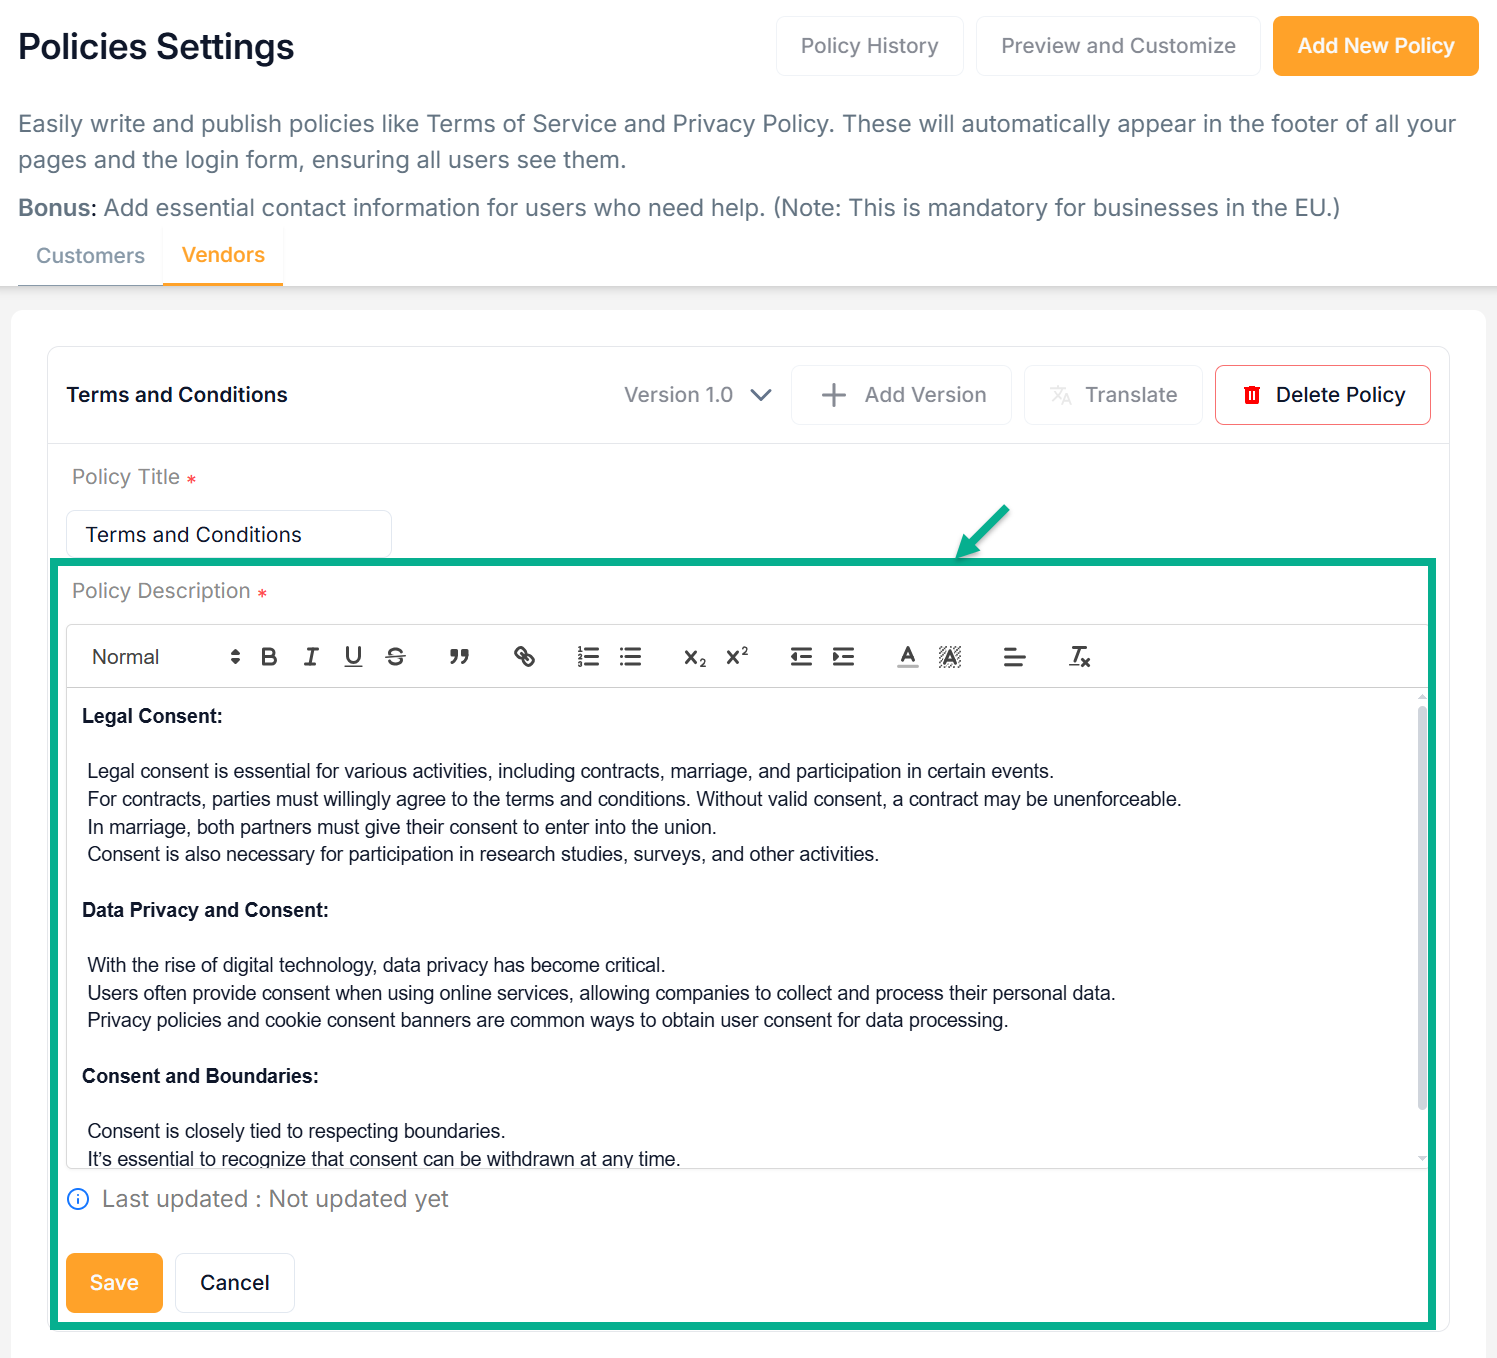Open the text color picker
Viewport: 1497px width, 1358px height.
[x=908, y=657]
